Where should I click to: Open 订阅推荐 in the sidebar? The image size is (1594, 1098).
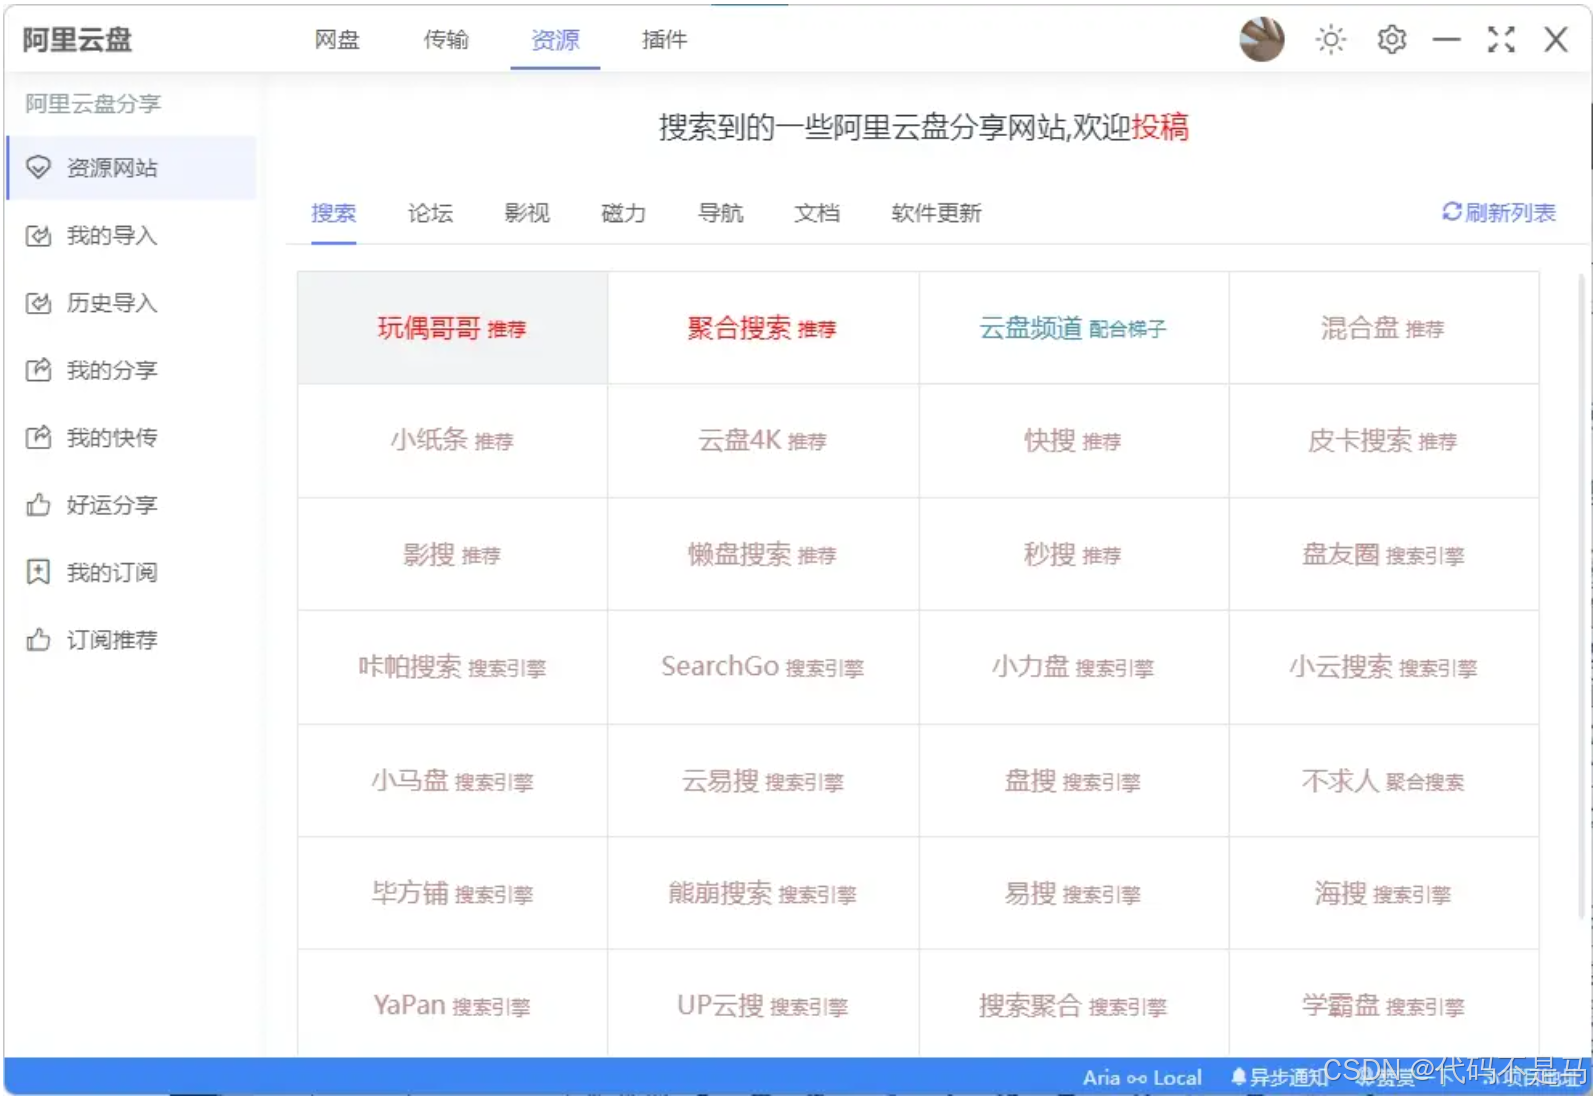pos(131,640)
